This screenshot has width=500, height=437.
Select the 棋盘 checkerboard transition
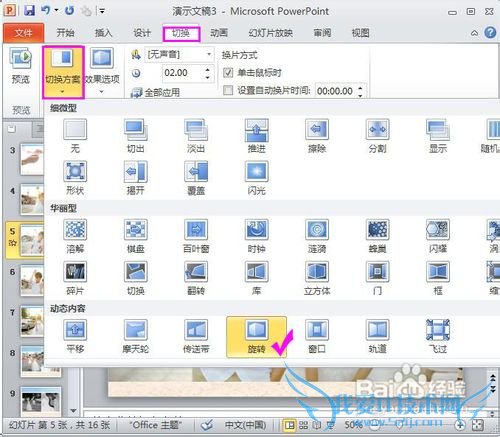(136, 237)
